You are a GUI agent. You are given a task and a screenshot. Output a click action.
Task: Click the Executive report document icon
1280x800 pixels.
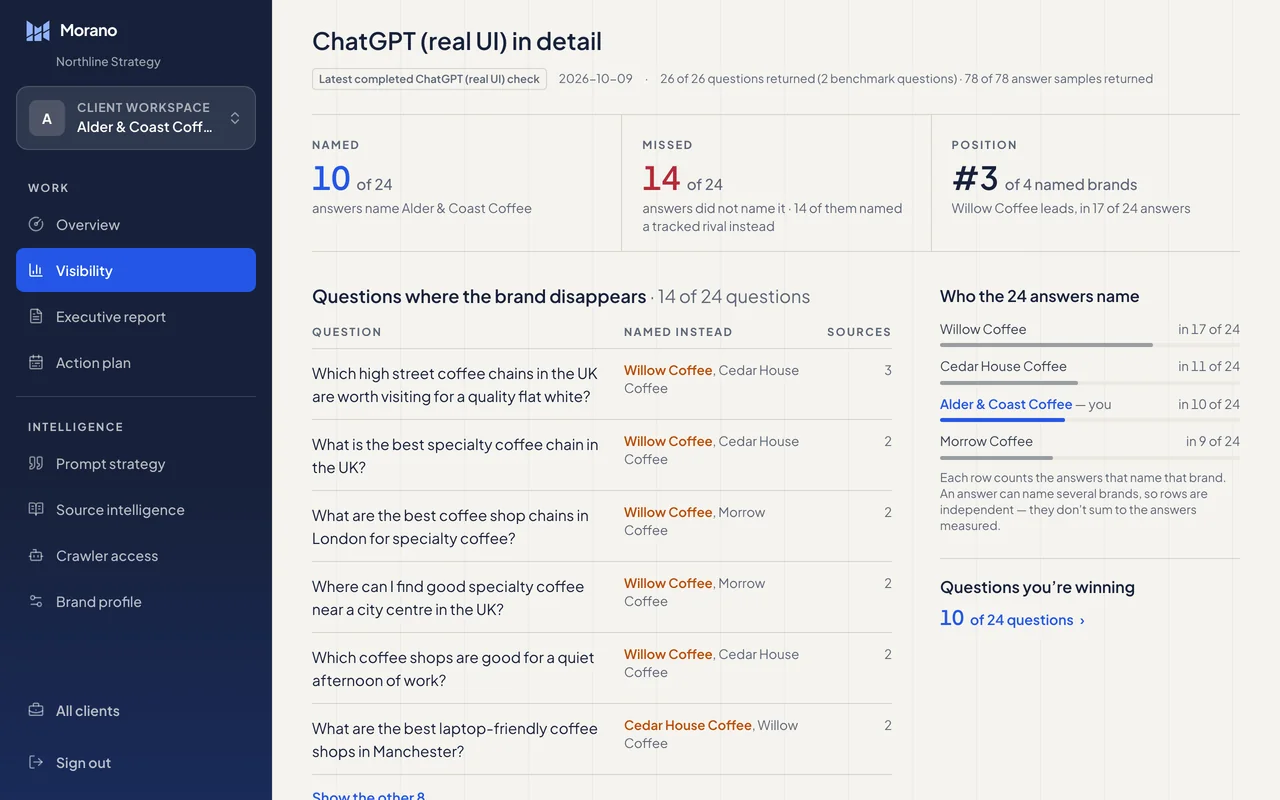coord(36,316)
